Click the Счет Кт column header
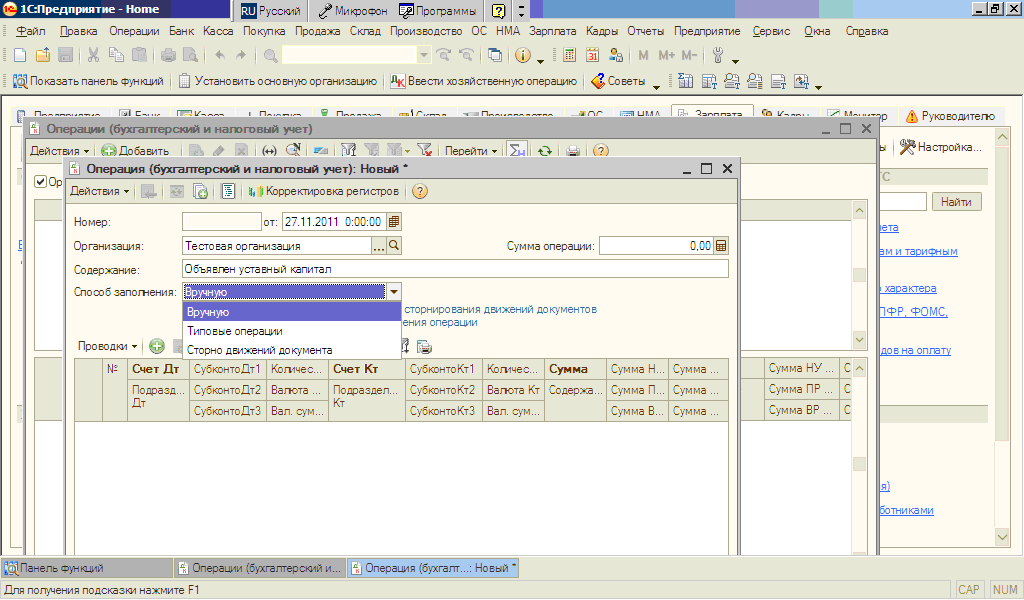 (366, 369)
